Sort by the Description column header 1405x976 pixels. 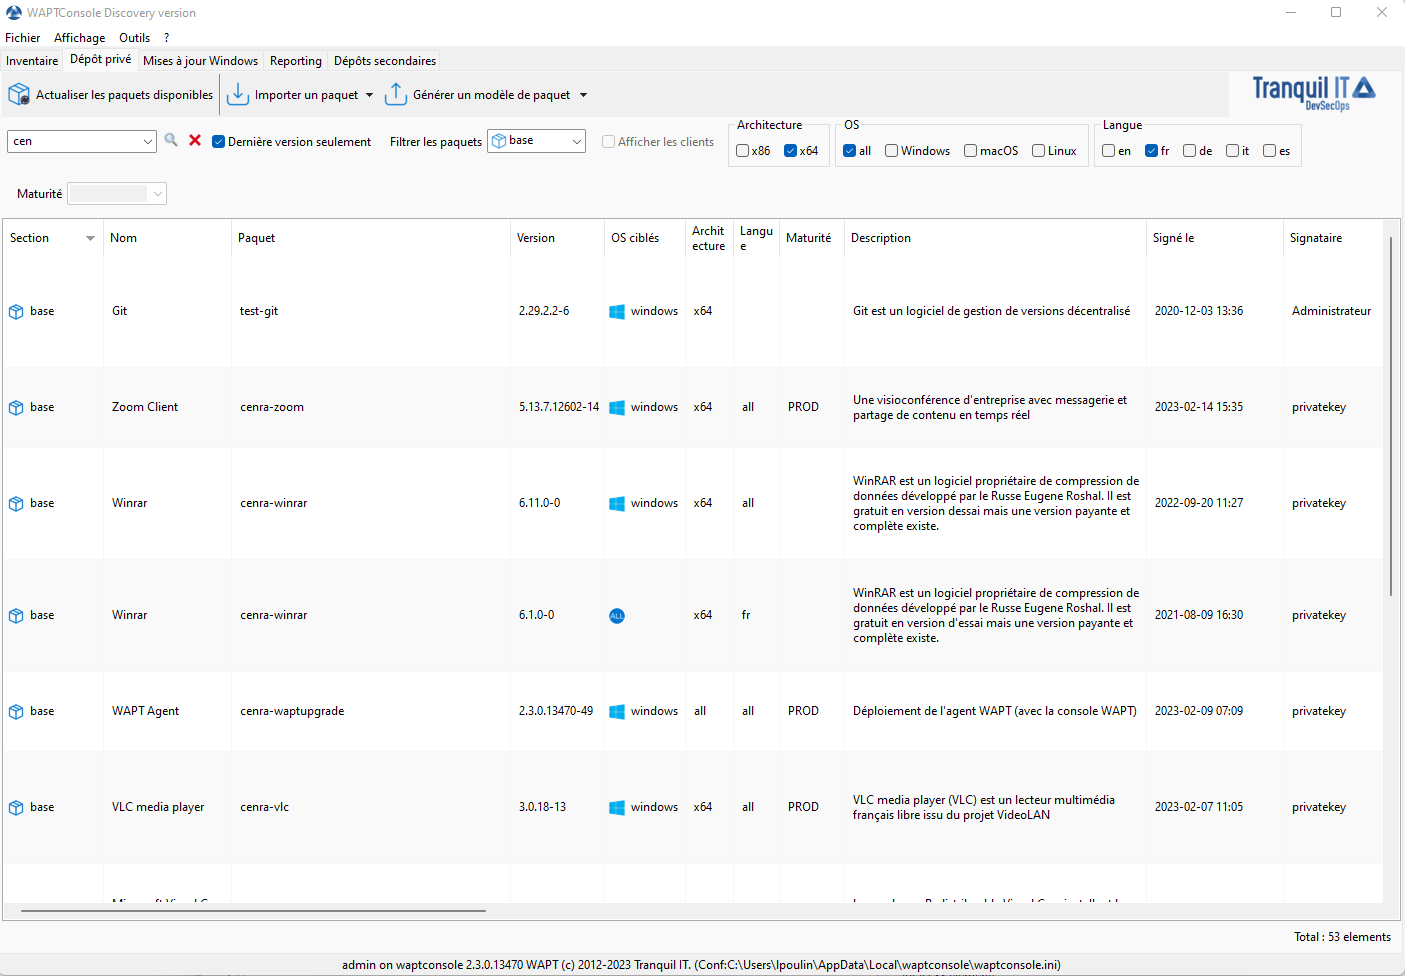coord(995,238)
